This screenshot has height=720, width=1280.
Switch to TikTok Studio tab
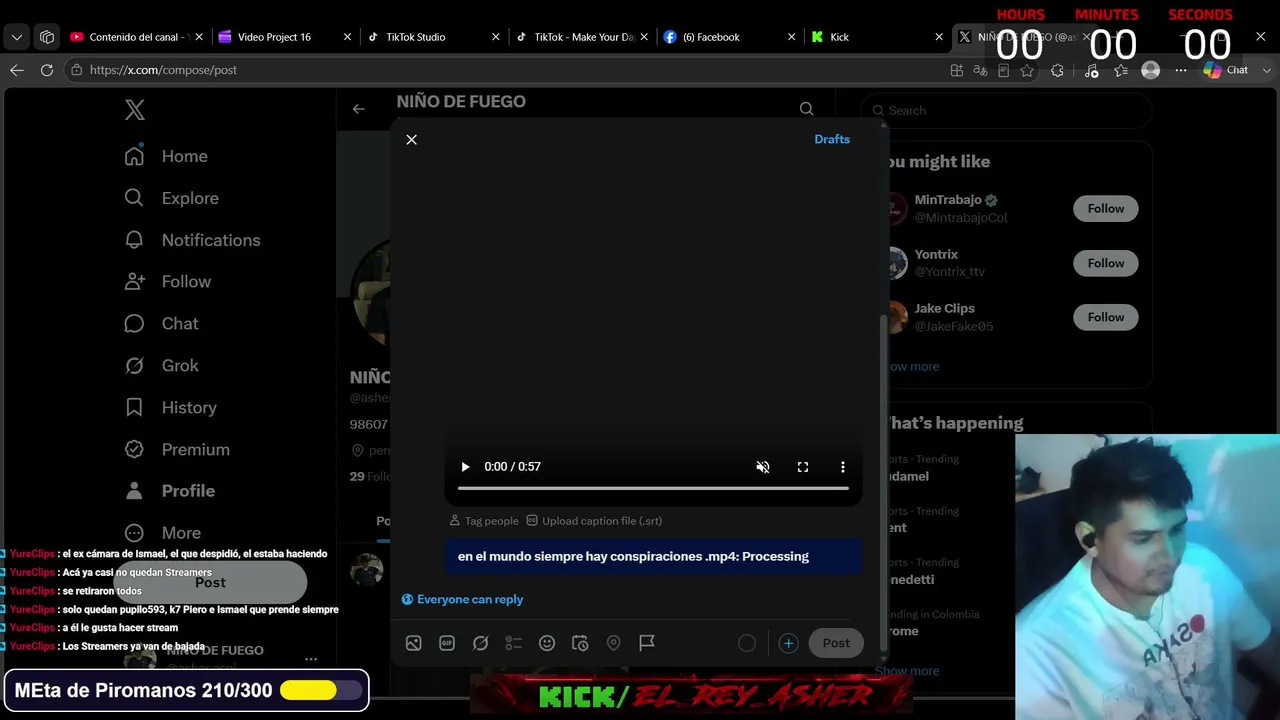432,37
